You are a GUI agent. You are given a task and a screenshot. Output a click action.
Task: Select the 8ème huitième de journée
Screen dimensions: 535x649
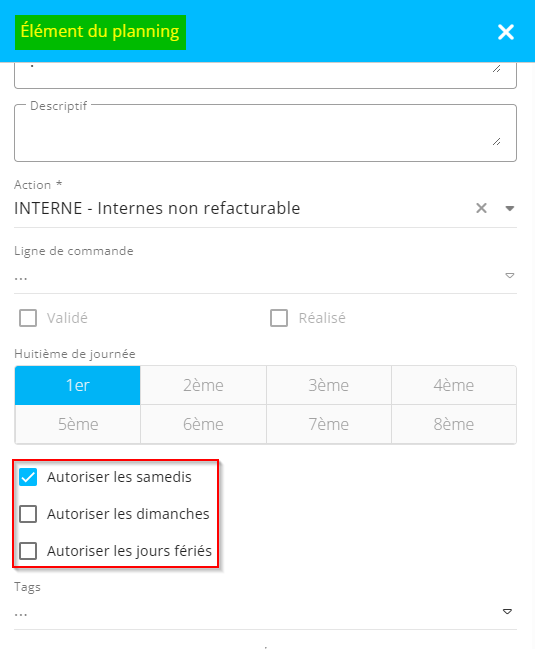click(454, 424)
